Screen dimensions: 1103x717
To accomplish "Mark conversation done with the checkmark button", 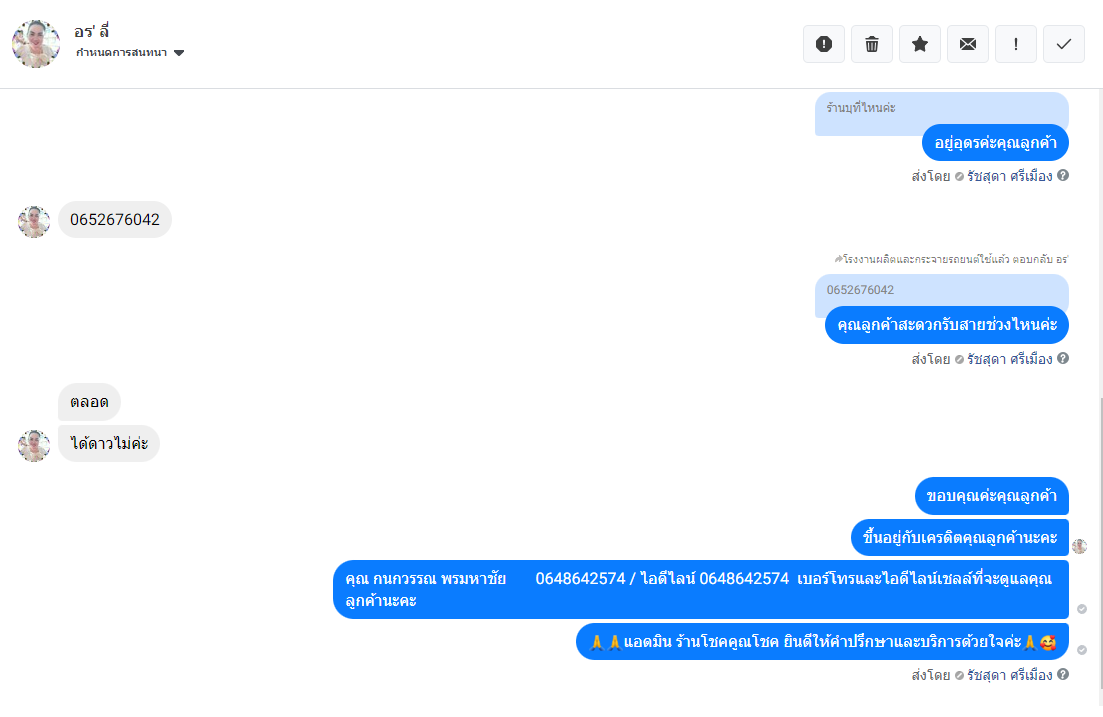I will tap(1064, 44).
